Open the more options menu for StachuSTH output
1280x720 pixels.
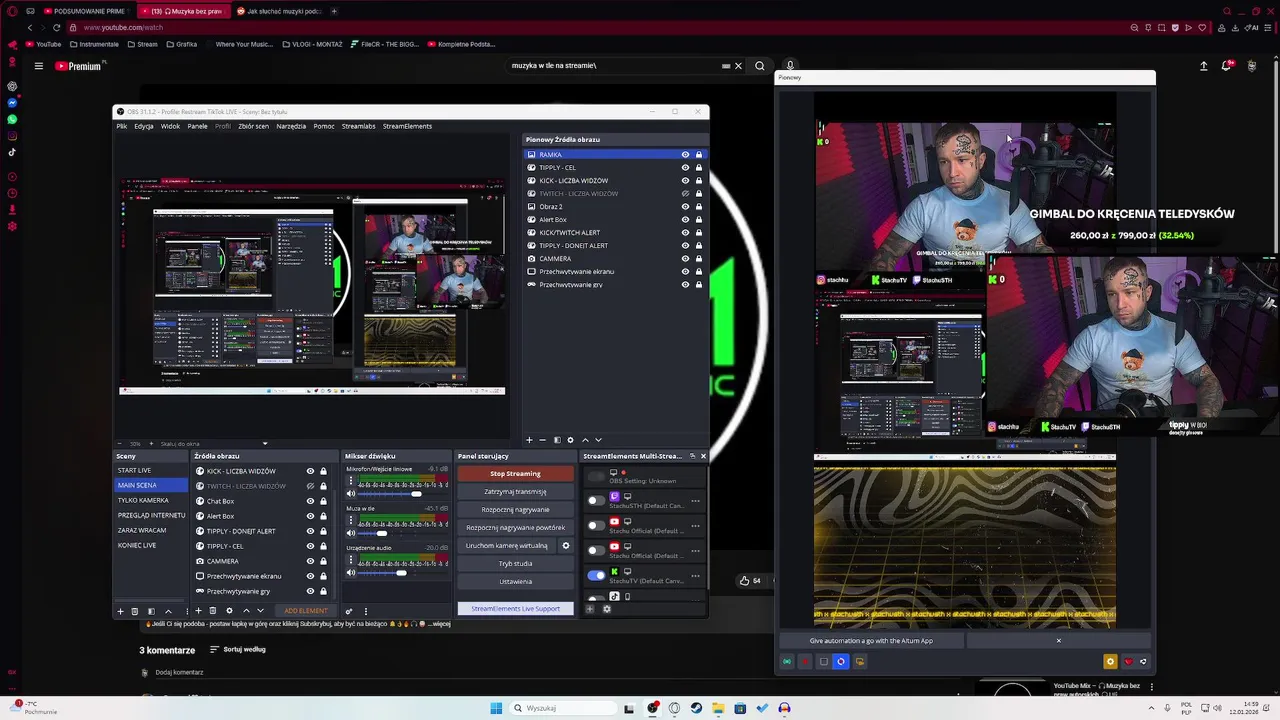coord(695,500)
